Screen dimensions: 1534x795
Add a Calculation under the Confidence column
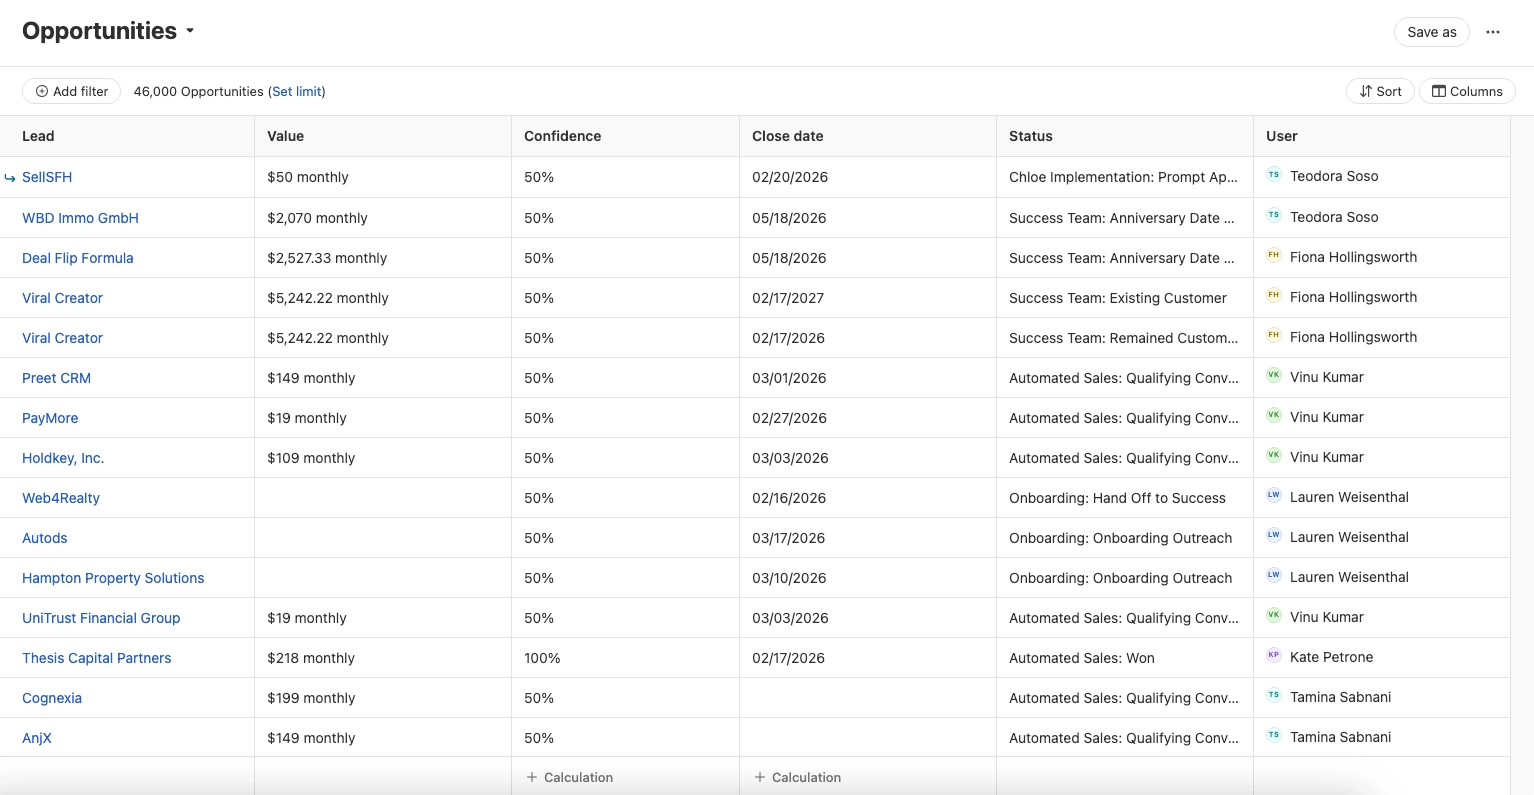pyautogui.click(x=570, y=777)
